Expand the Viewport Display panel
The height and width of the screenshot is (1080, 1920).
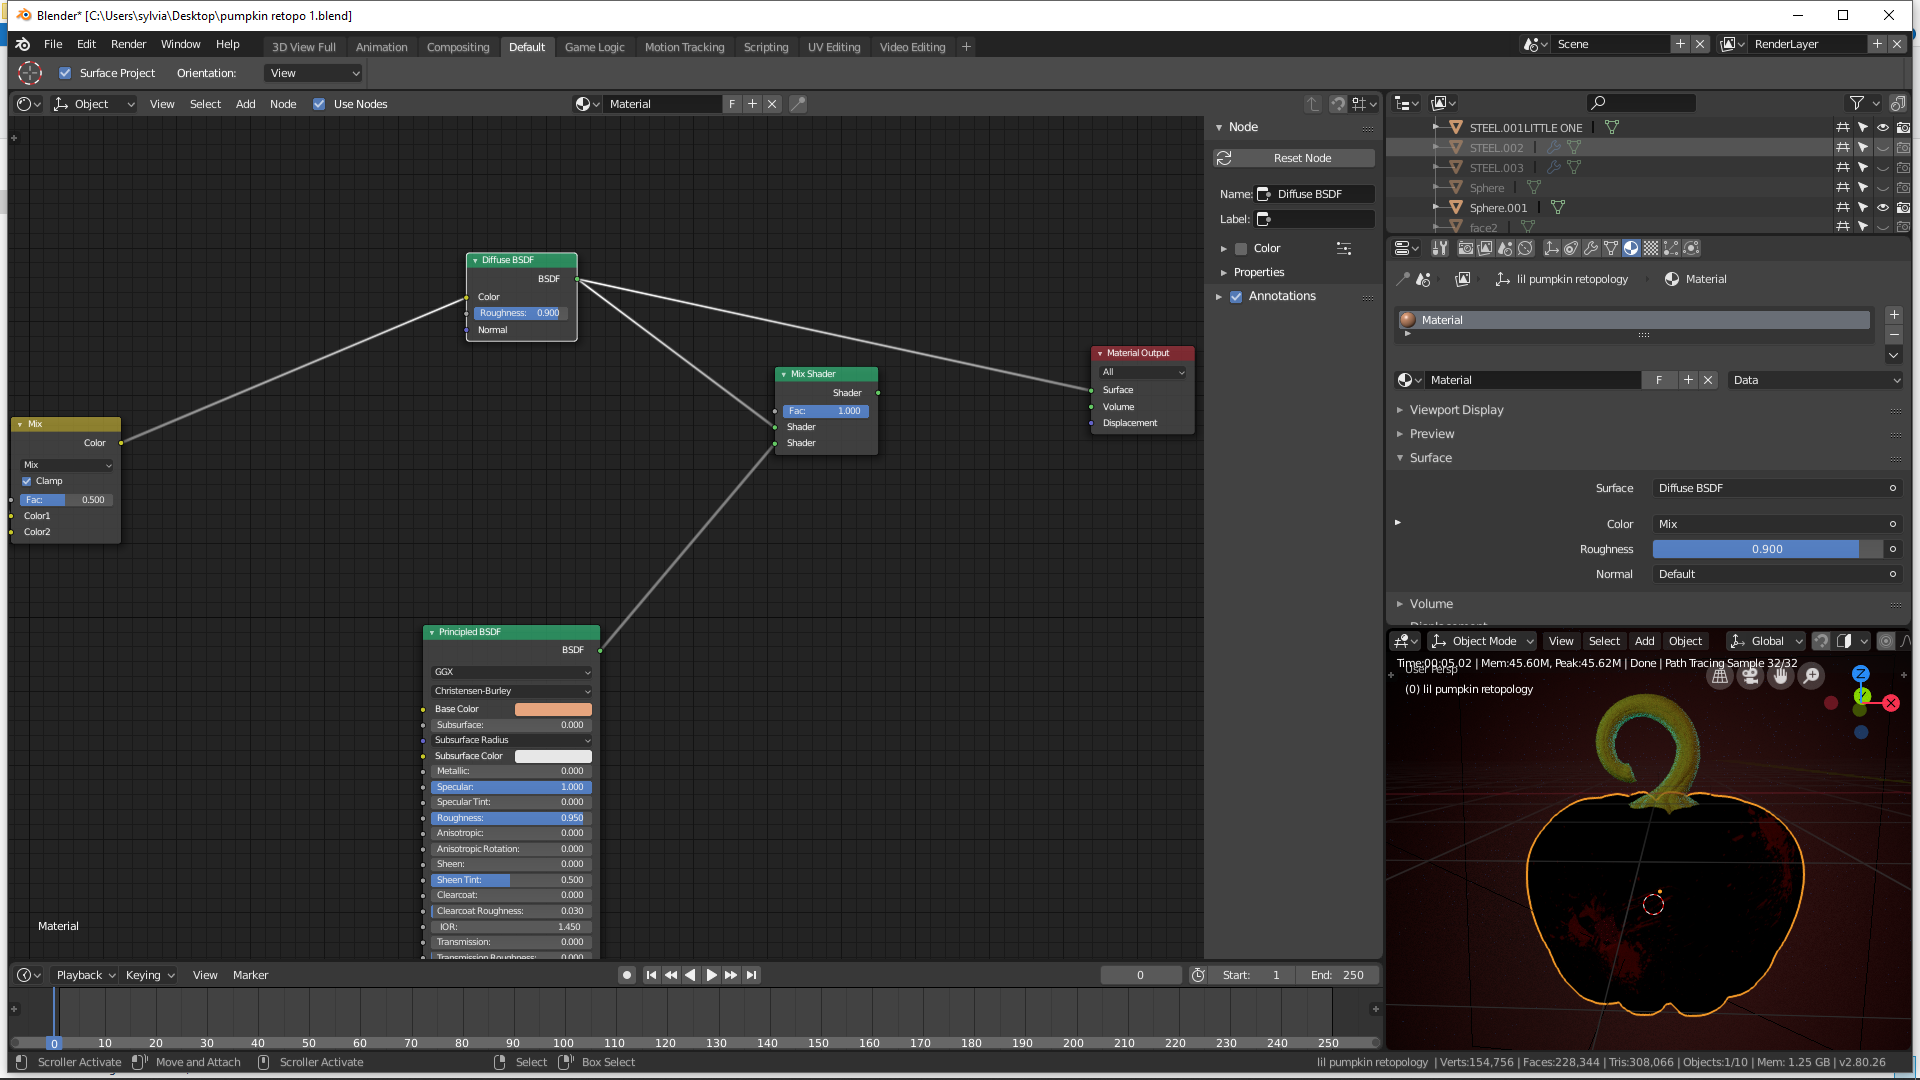tap(1456, 410)
